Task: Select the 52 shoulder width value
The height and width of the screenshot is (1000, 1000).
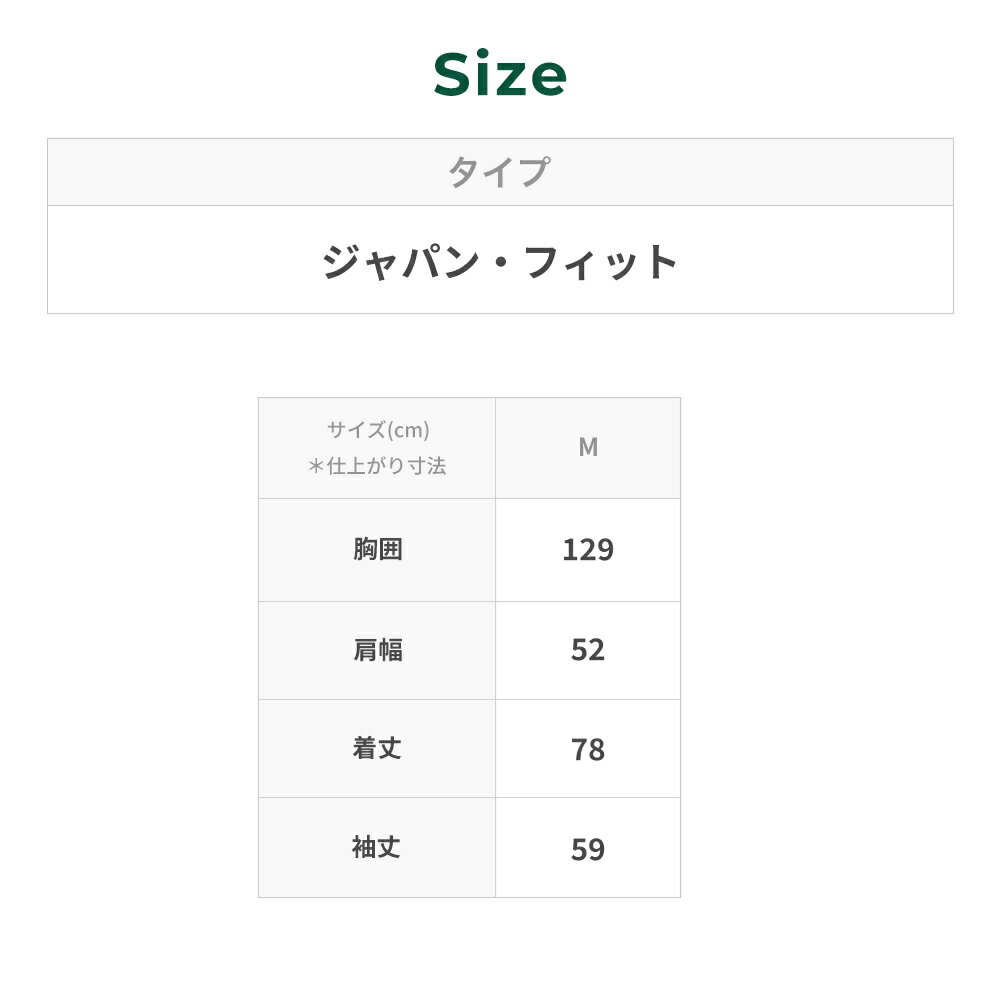Action: (x=588, y=650)
